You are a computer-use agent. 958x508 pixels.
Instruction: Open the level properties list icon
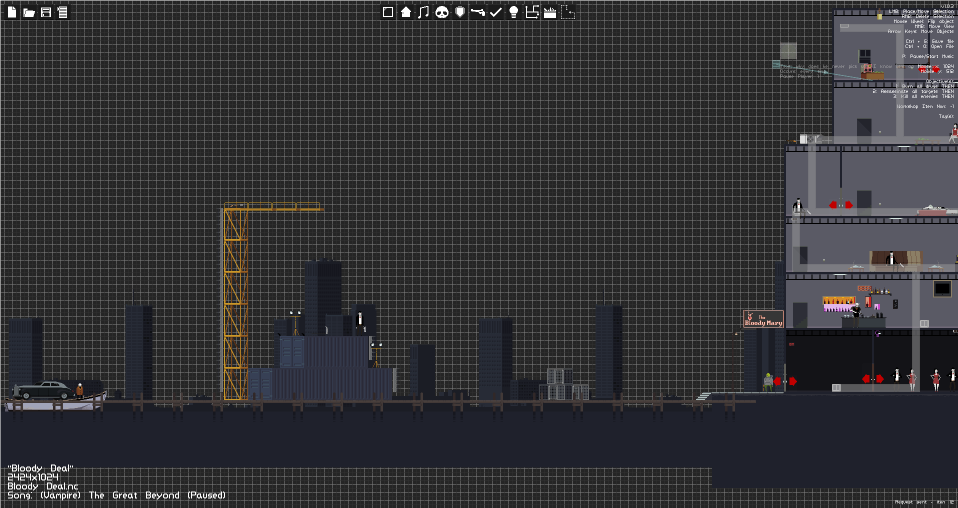pyautogui.click(x=62, y=12)
